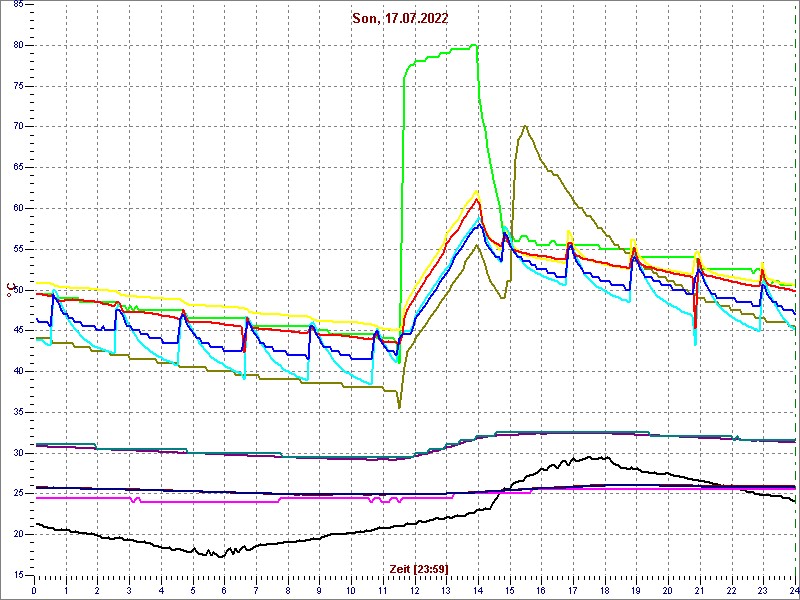This screenshot has width=800, height=600.
Task: Select the '40' temperature axis label
Action: tap(17, 371)
